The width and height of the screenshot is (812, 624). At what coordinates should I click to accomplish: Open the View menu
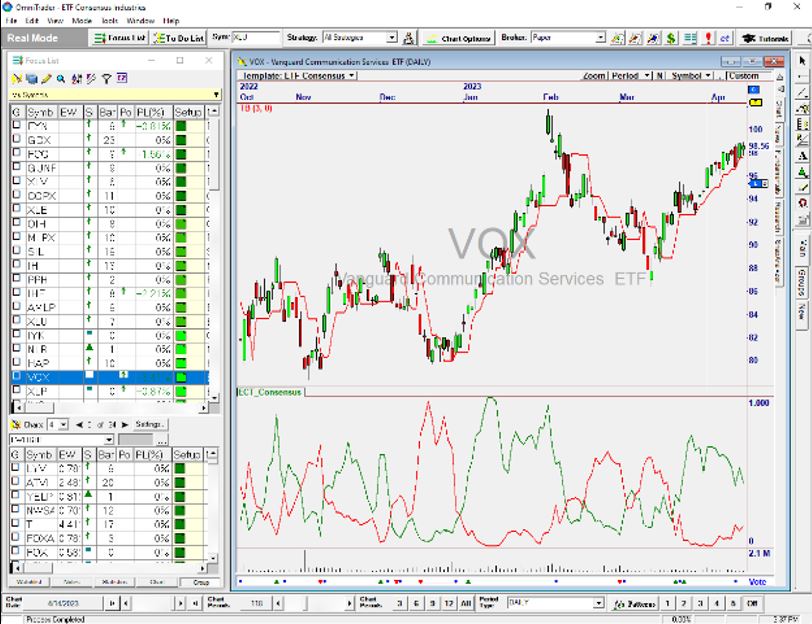pos(55,21)
